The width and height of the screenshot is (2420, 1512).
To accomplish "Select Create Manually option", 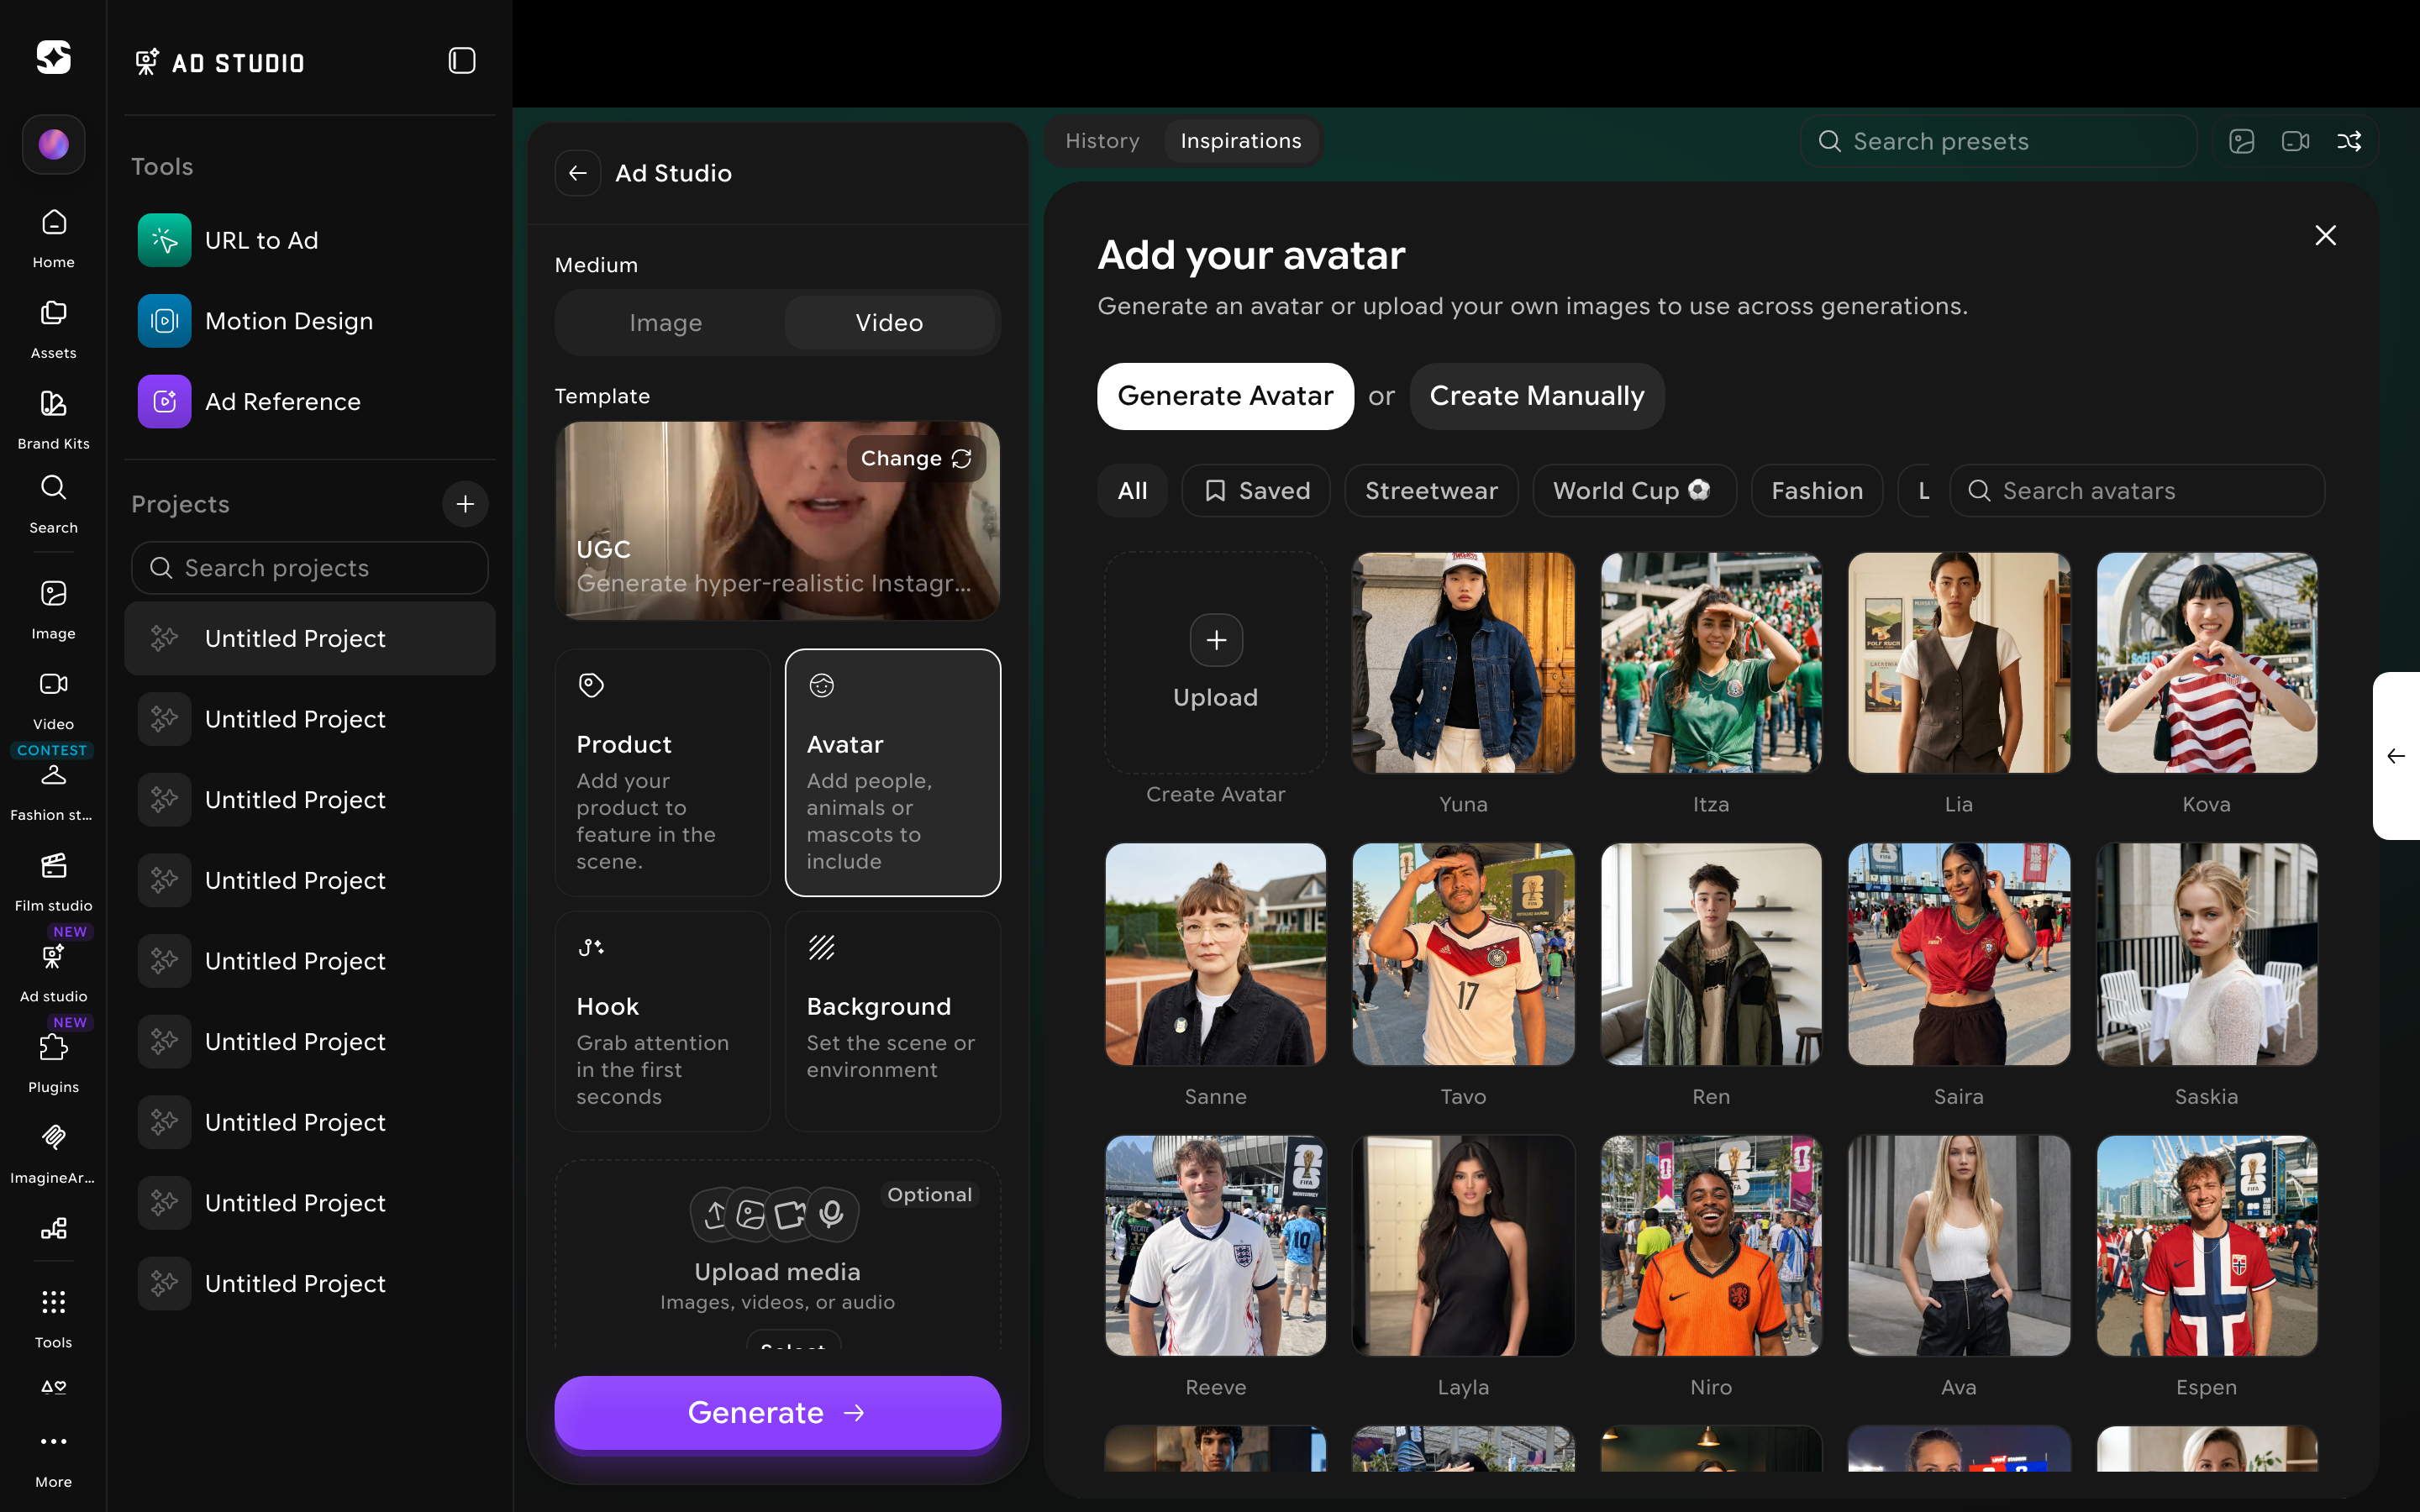I will (1536, 396).
